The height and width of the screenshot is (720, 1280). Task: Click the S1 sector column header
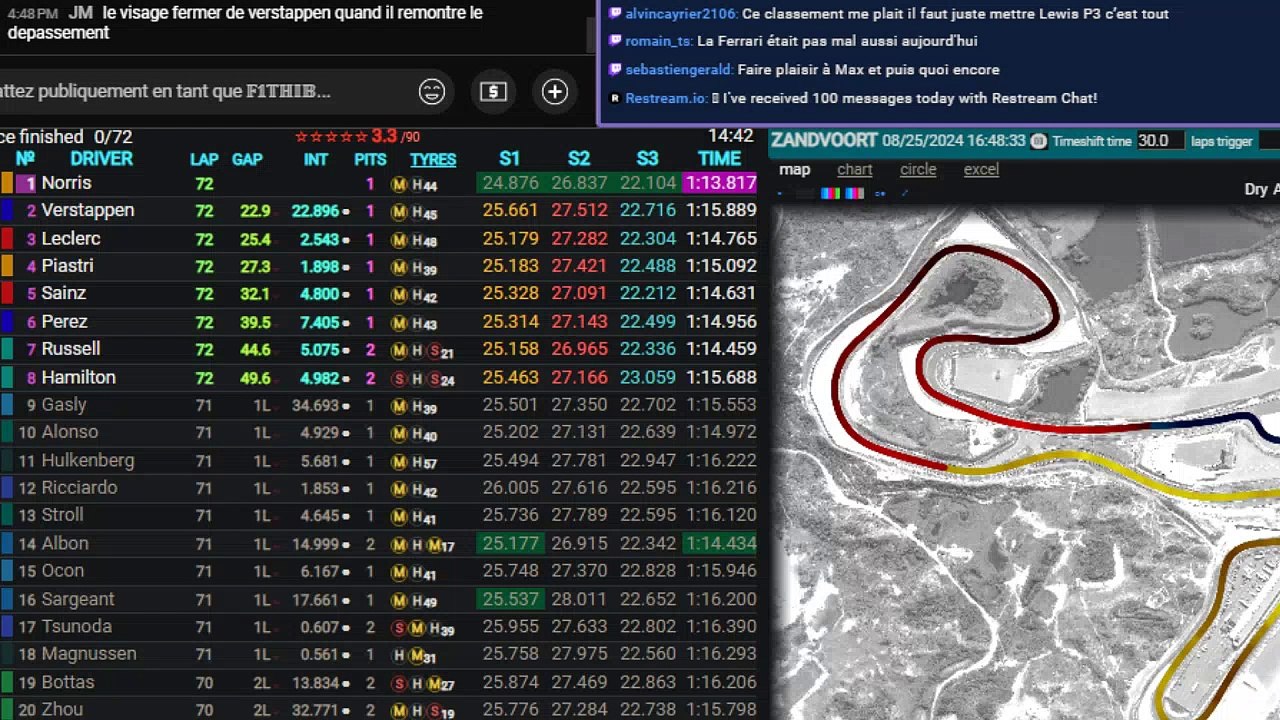509,159
